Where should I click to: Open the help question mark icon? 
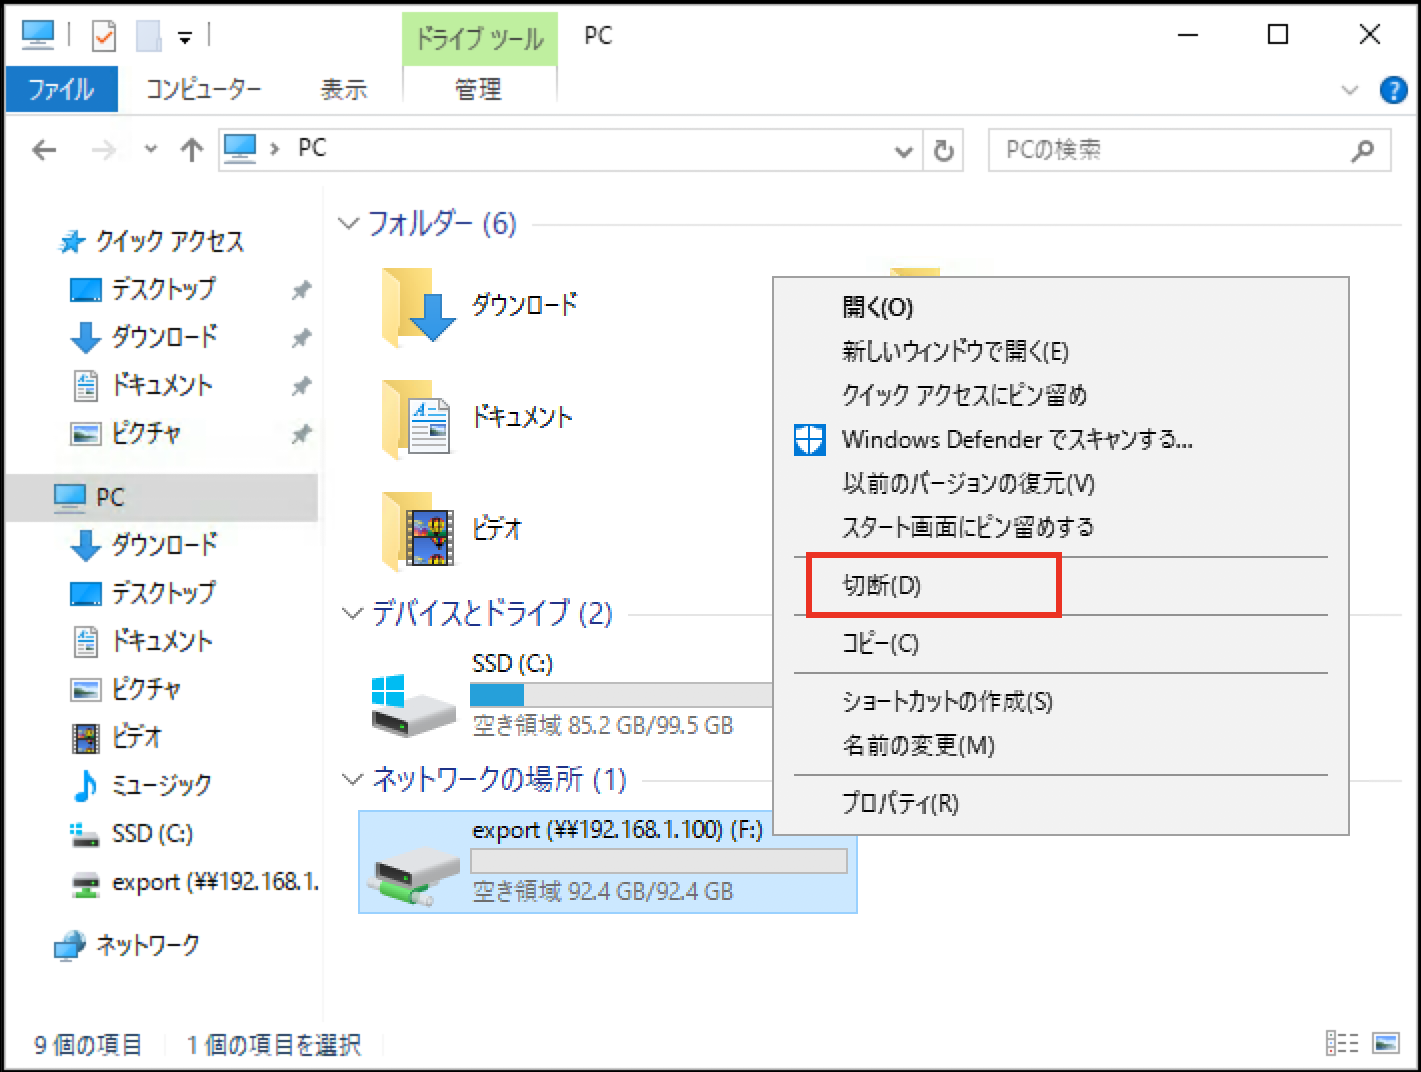1392,90
